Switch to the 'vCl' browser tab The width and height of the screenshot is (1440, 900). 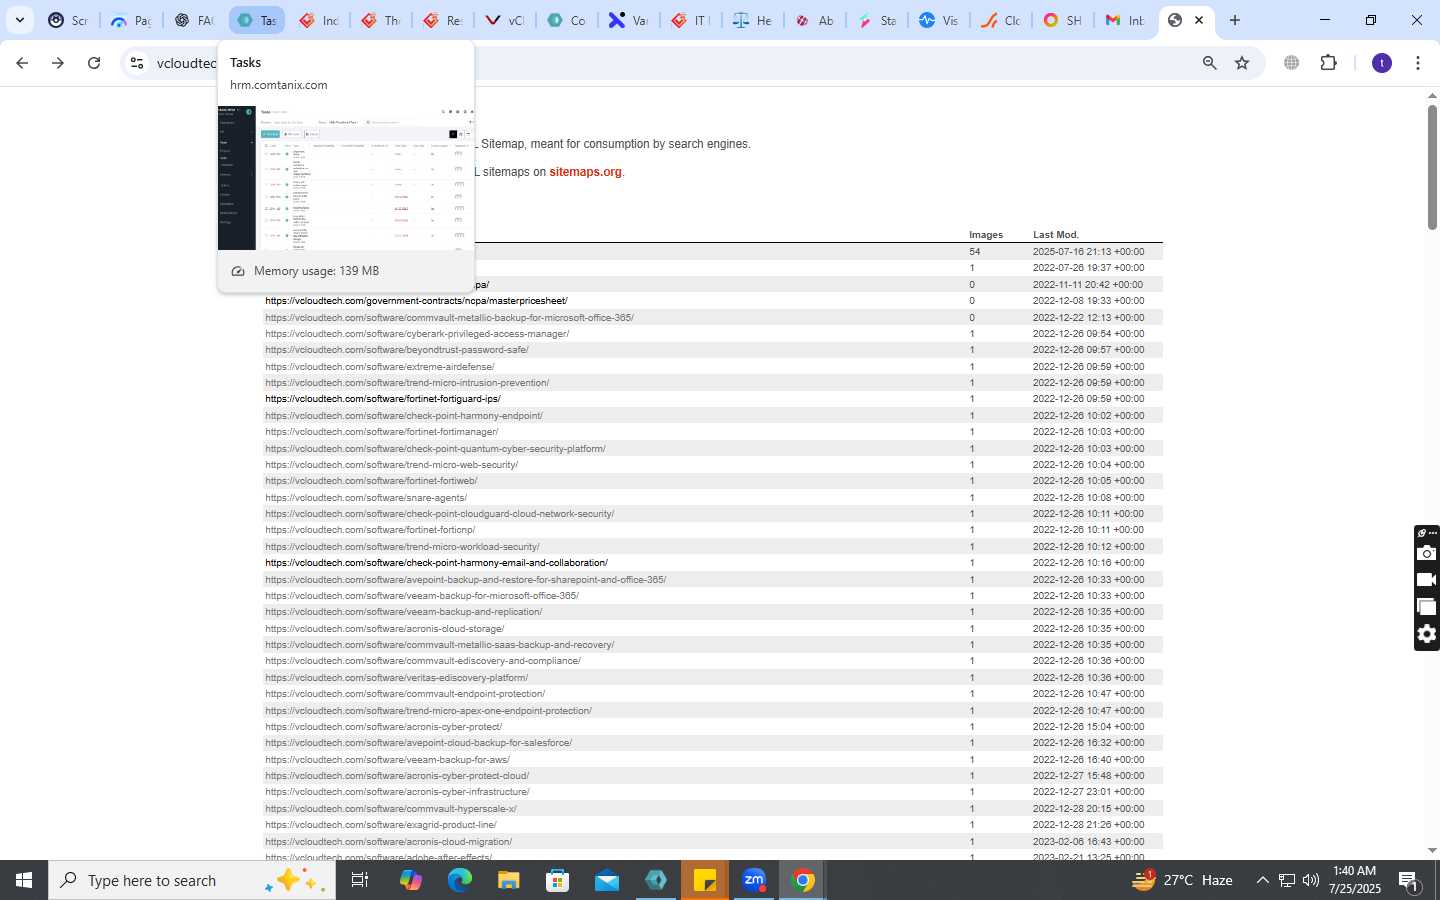504,20
